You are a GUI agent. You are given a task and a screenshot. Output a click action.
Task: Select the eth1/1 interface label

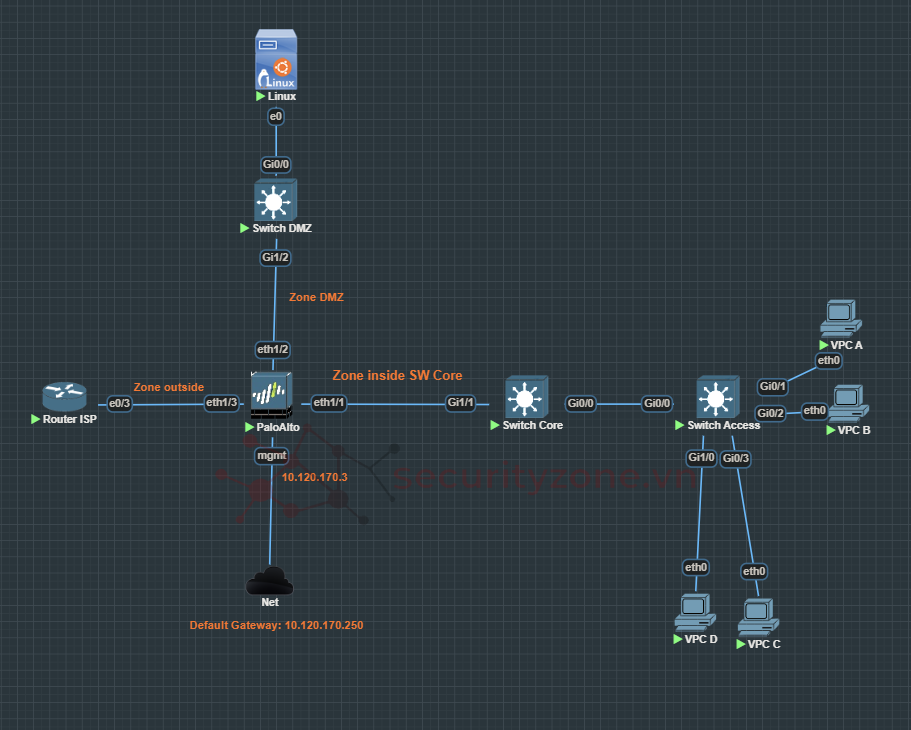coord(328,403)
